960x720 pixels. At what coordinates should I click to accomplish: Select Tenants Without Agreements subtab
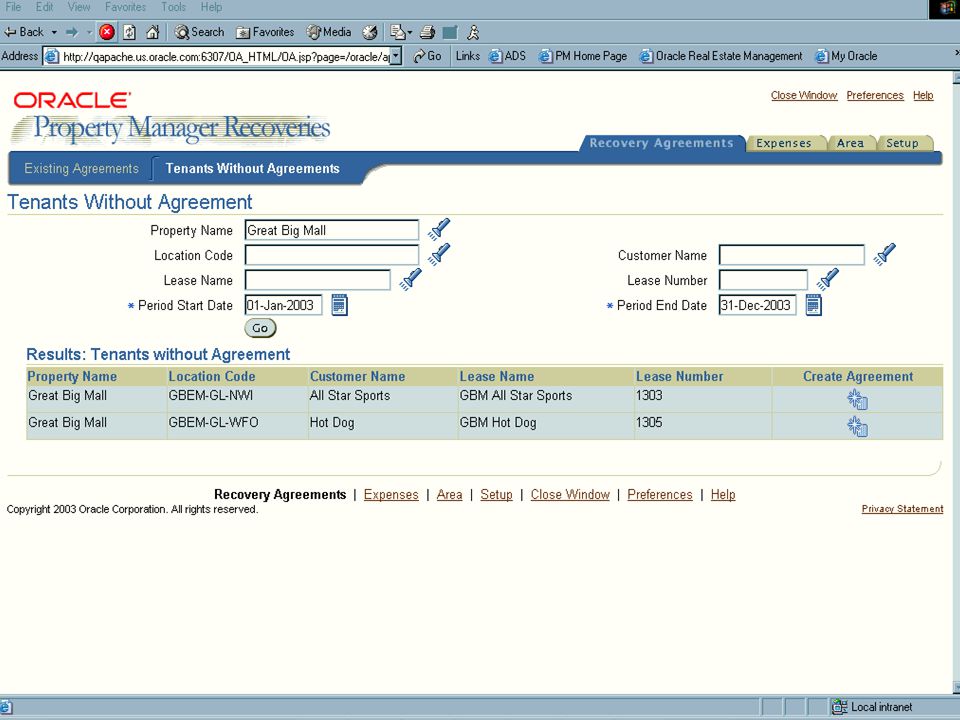[252, 168]
